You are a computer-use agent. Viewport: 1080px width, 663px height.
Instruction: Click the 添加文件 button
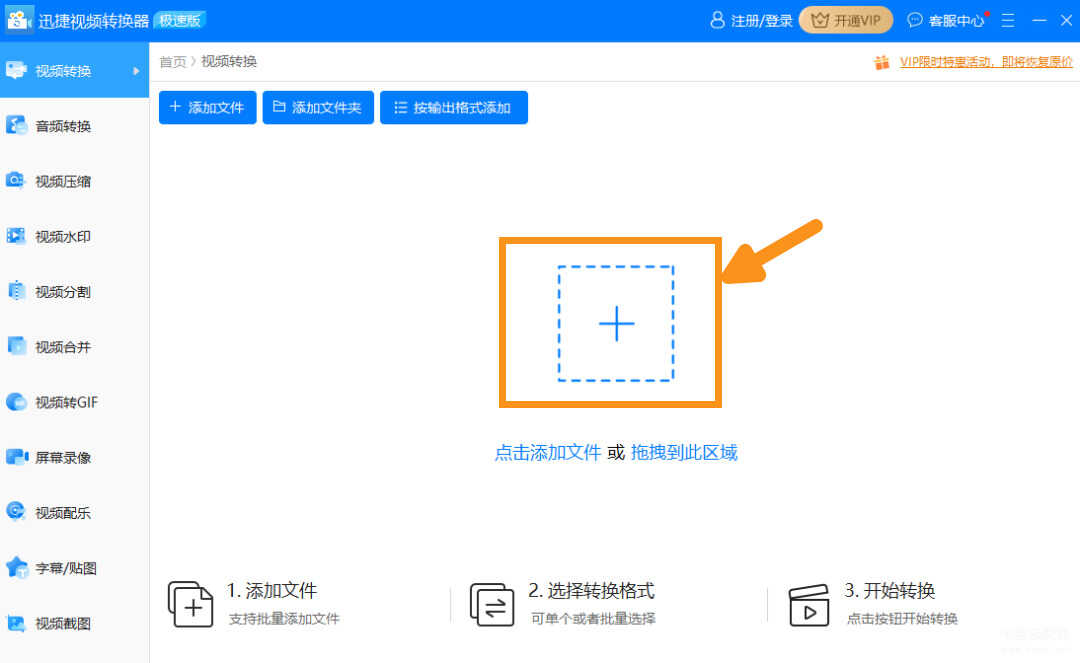click(207, 107)
